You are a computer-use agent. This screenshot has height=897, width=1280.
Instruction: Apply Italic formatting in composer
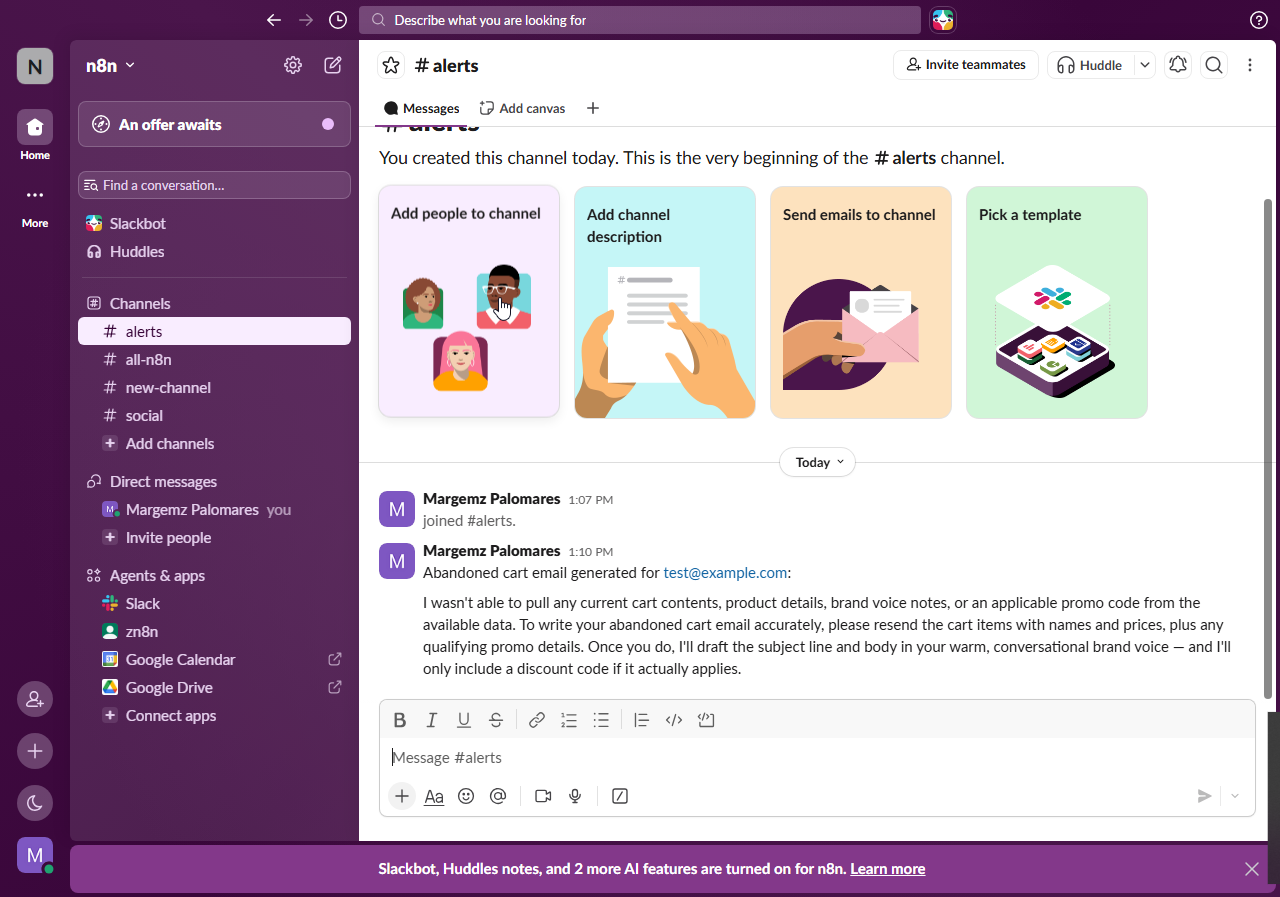tap(432, 720)
